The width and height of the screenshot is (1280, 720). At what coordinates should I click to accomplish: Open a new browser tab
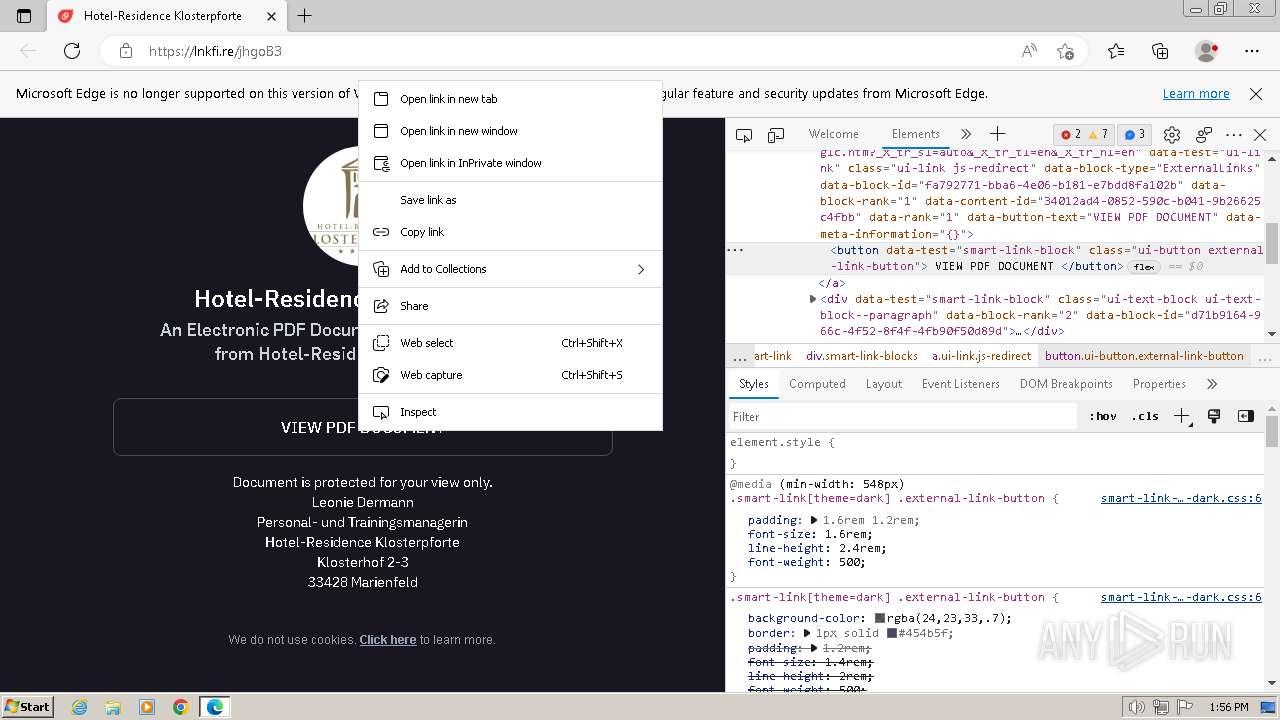[x=305, y=16]
